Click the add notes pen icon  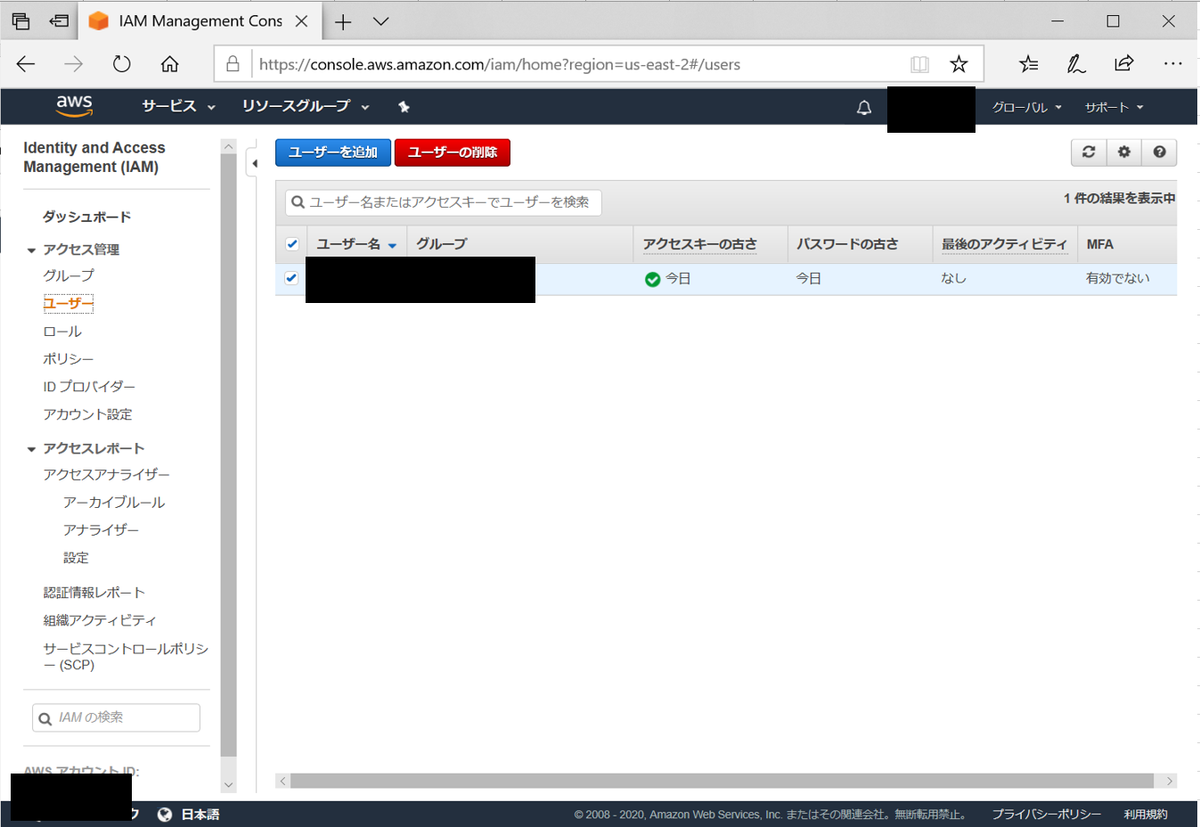[x=1076, y=64]
